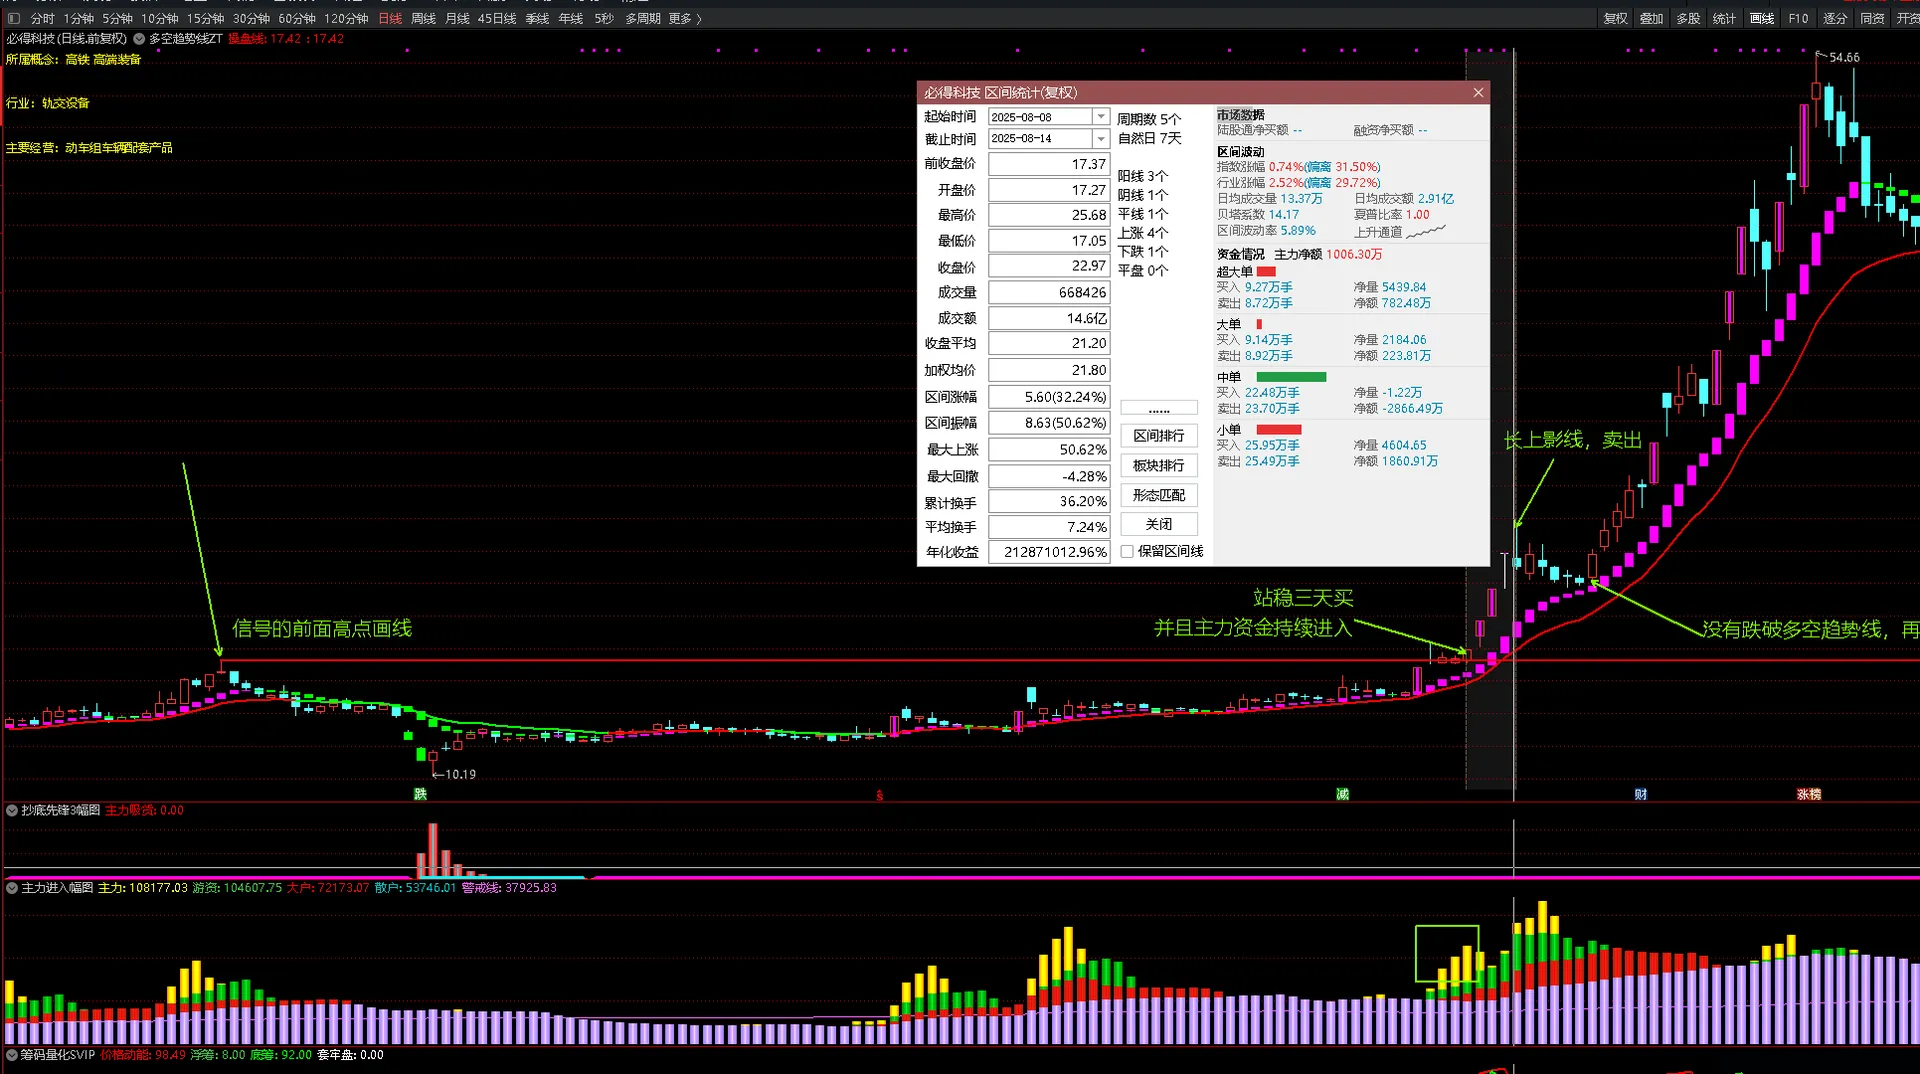Image resolution: width=1920 pixels, height=1074 pixels.
Task: Click the circular arrow beside 必得科技 title
Action: (140, 39)
